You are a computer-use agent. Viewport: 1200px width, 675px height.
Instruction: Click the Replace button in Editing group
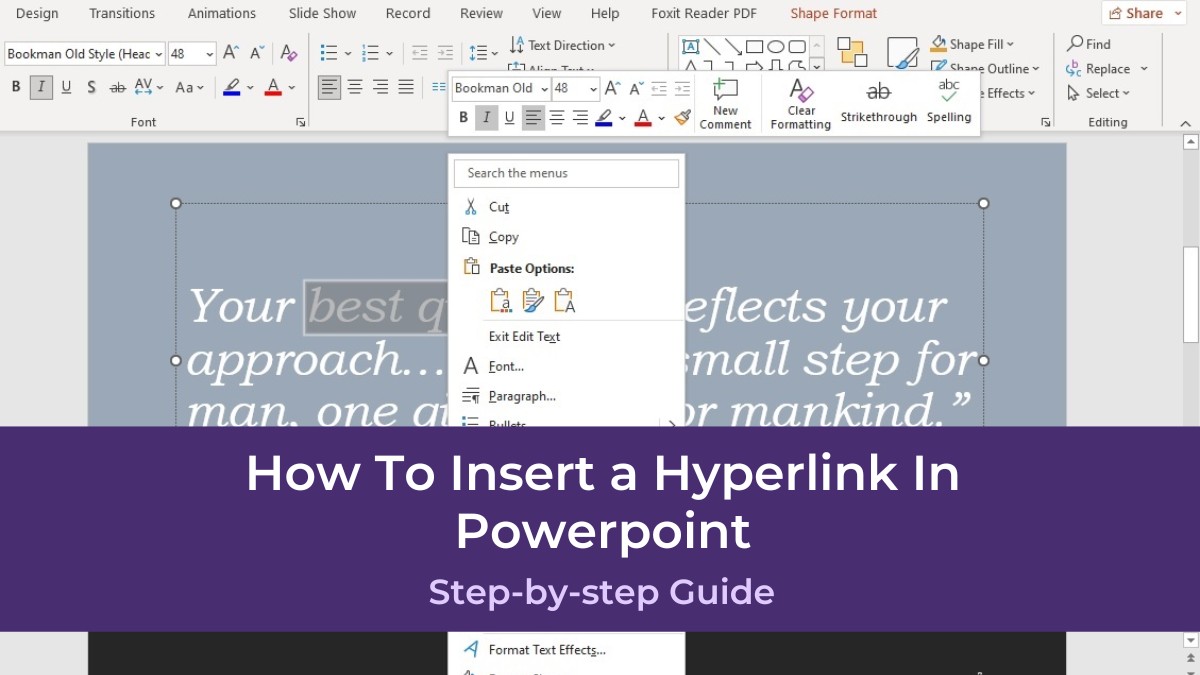[1106, 68]
